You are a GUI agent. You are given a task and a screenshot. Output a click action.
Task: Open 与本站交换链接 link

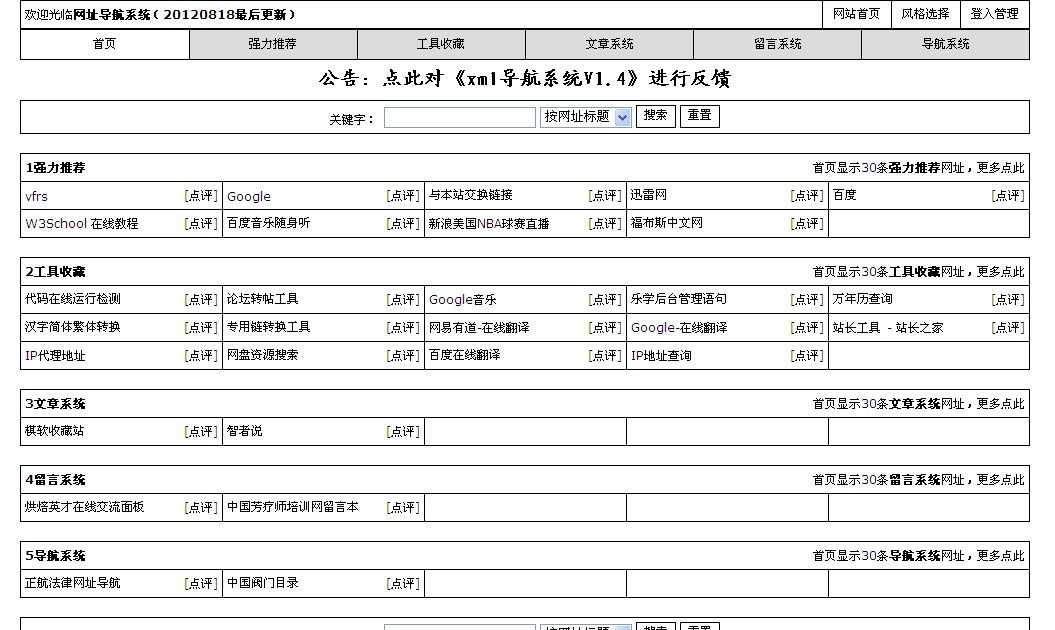tap(470, 195)
